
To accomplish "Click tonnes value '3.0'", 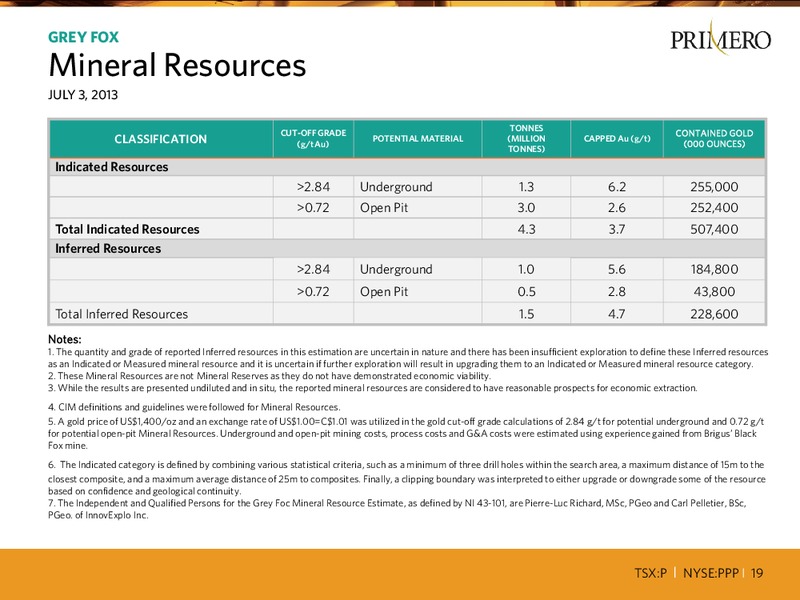I will tap(526, 208).
